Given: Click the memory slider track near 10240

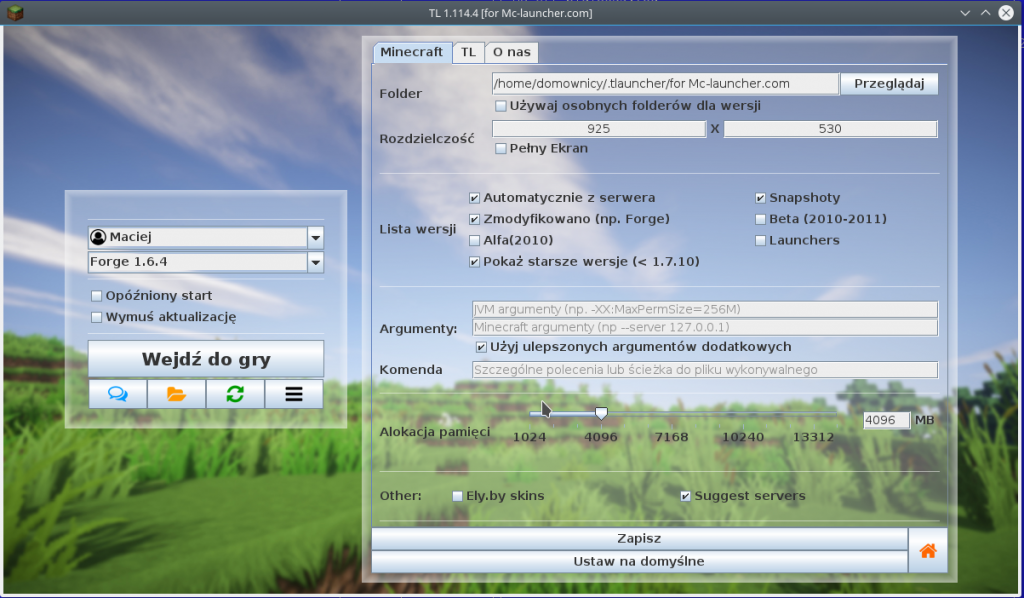Looking at the screenshot, I should point(743,414).
